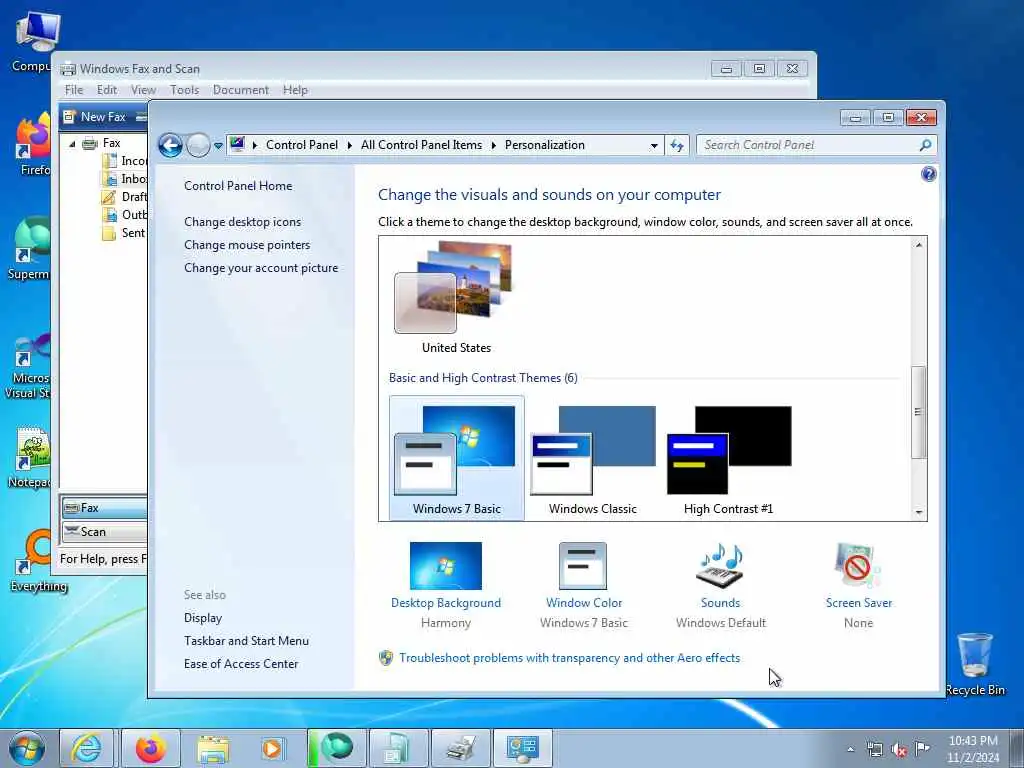Select the High Contrast #1 theme
This screenshot has width=1024, height=768.
click(x=728, y=458)
